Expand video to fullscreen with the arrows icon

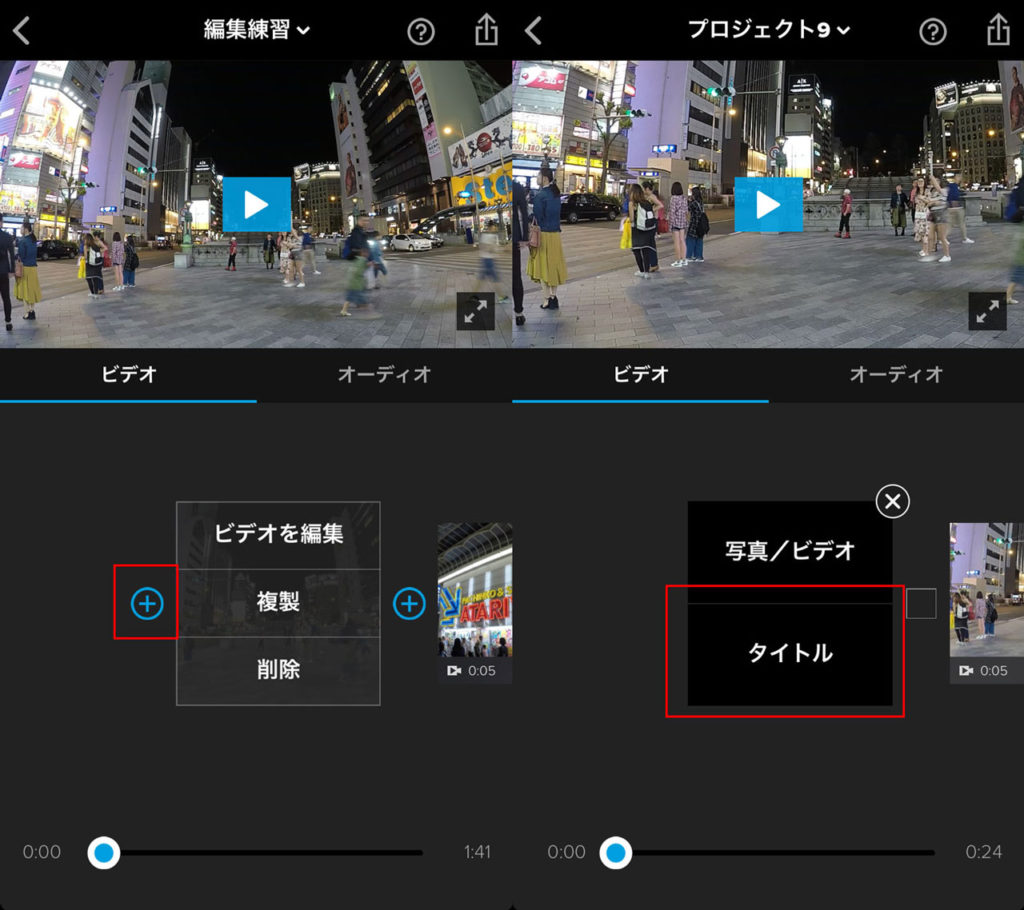(x=475, y=312)
